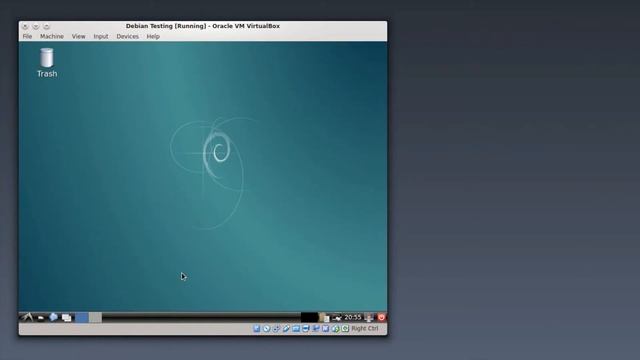
Task: Click the Right Ctrl host key label
Action: [x=364, y=328]
